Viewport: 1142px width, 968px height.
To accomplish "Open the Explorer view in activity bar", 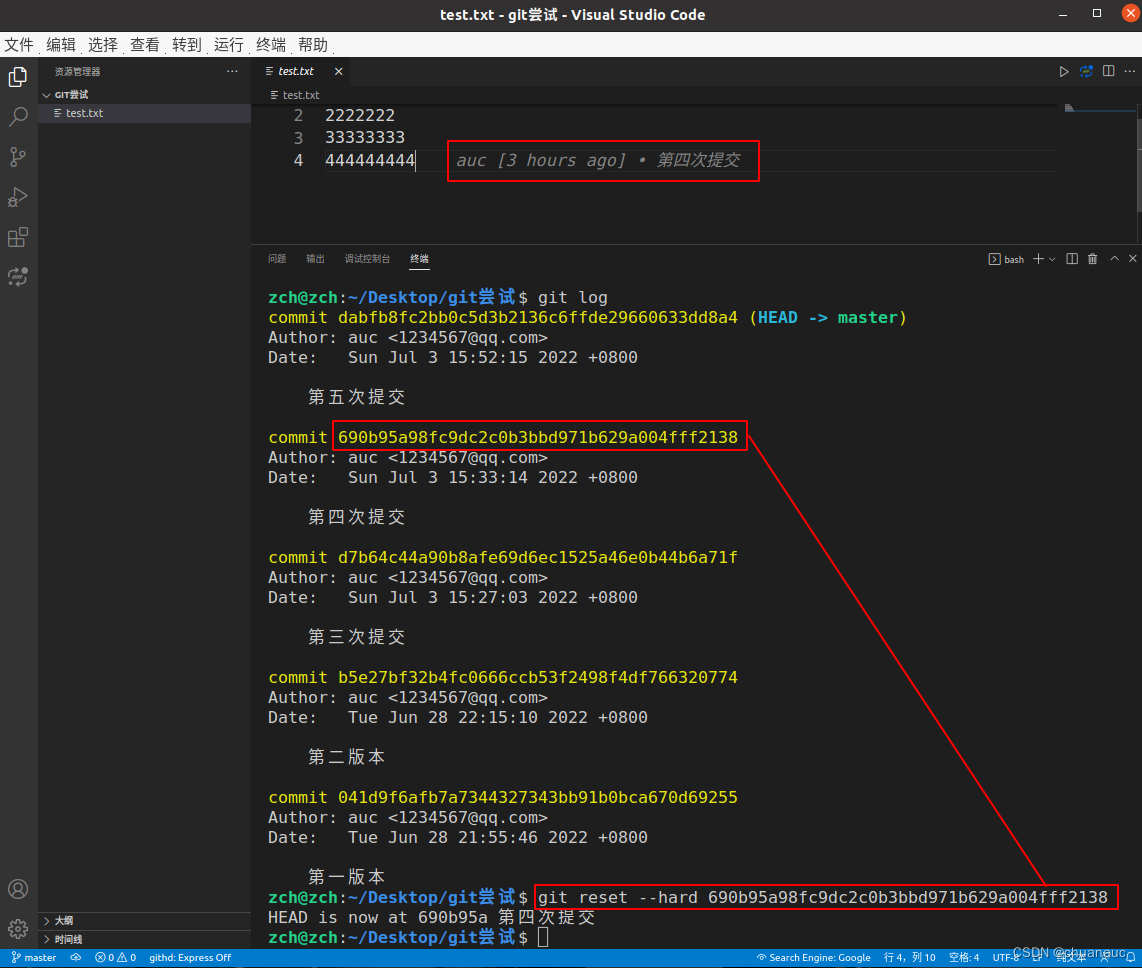I will click(x=18, y=76).
